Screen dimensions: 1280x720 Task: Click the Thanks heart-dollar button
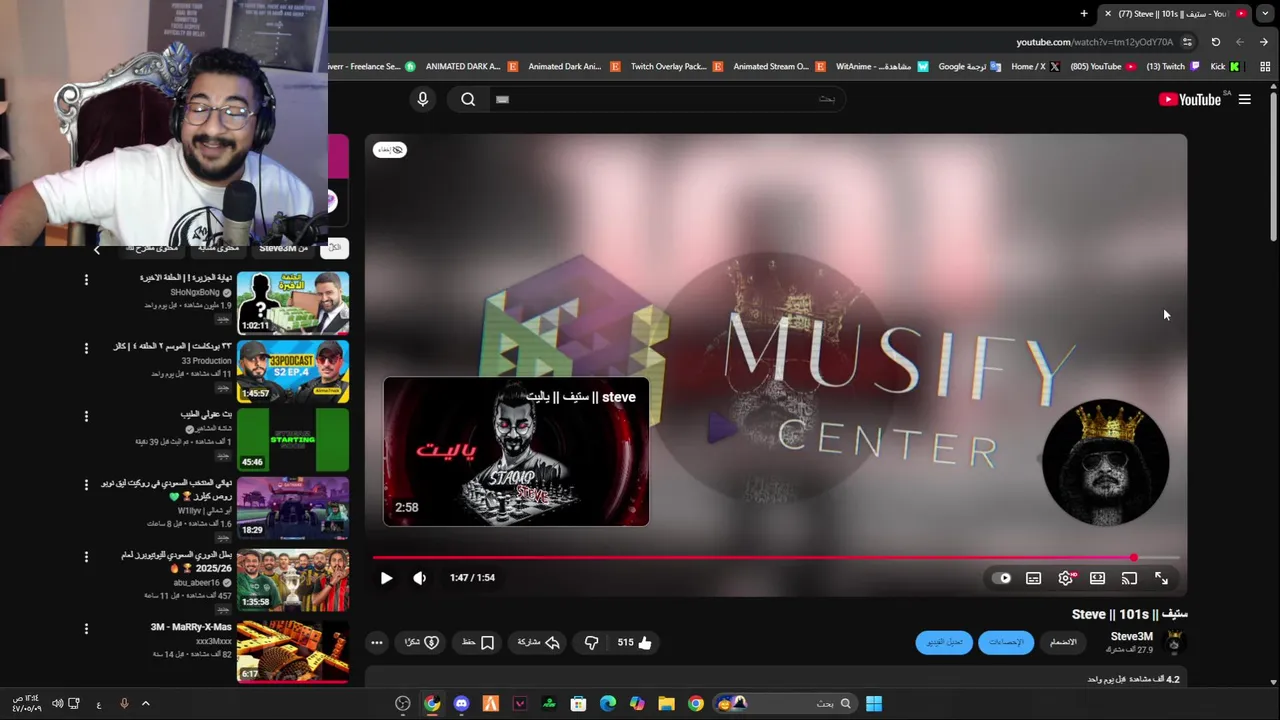click(x=421, y=643)
